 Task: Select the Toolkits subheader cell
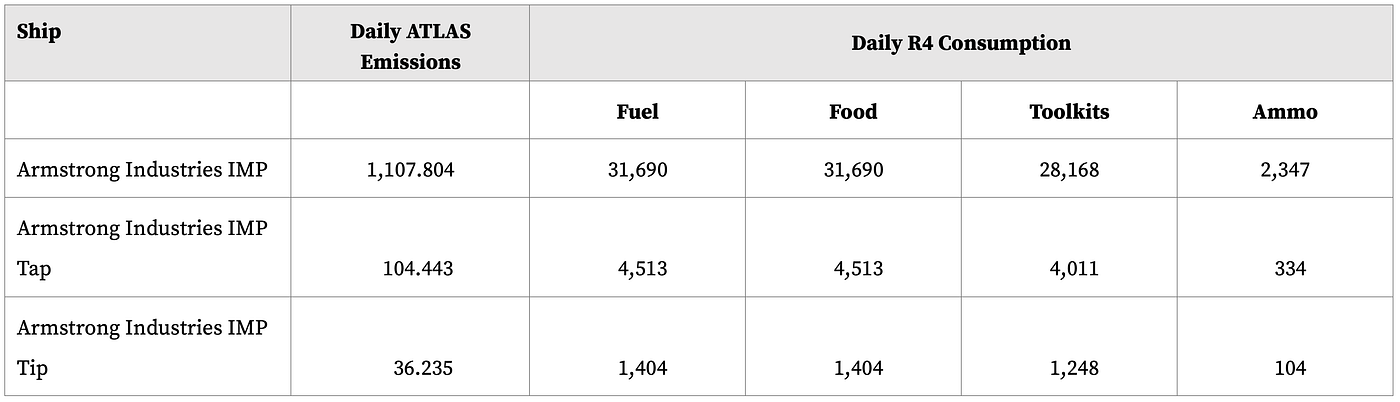tap(1069, 112)
